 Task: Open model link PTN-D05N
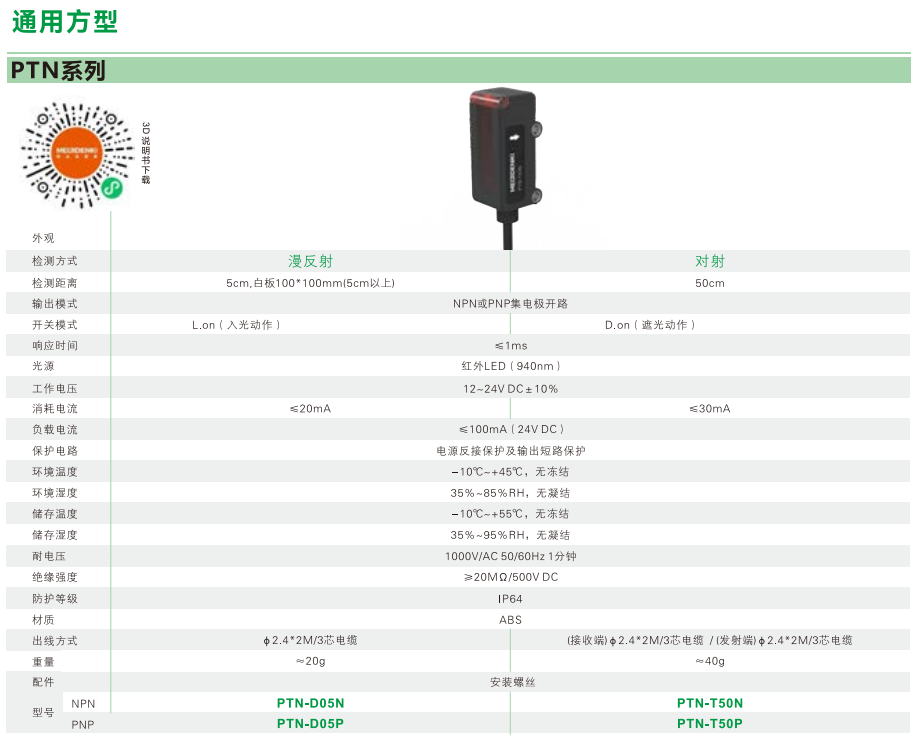coord(310,703)
